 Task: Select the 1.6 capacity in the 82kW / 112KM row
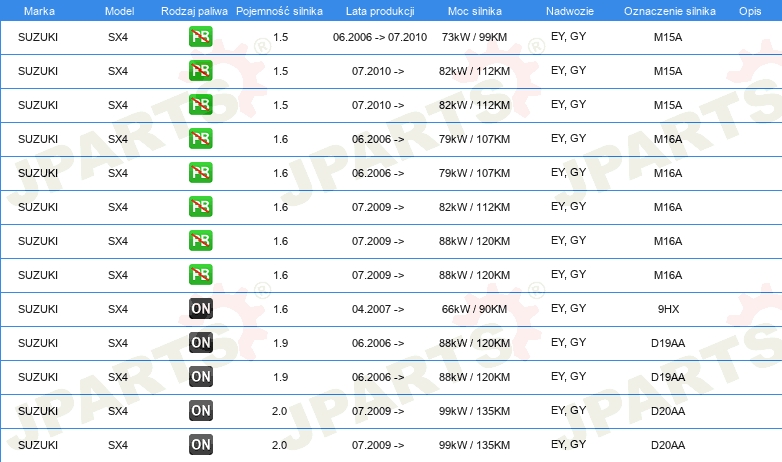280,207
